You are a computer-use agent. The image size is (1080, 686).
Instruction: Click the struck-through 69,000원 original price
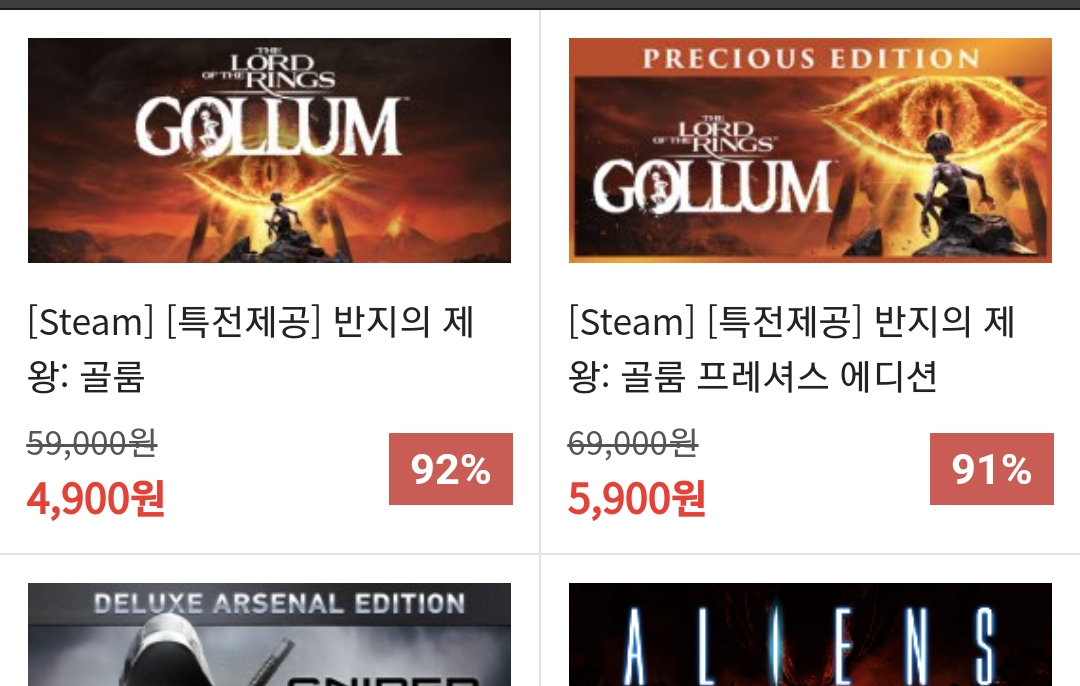[633, 443]
